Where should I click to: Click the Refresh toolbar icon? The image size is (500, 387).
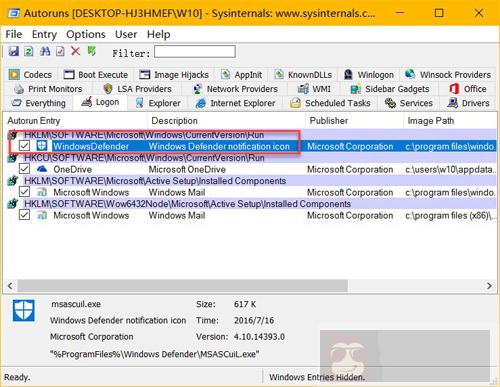29,51
